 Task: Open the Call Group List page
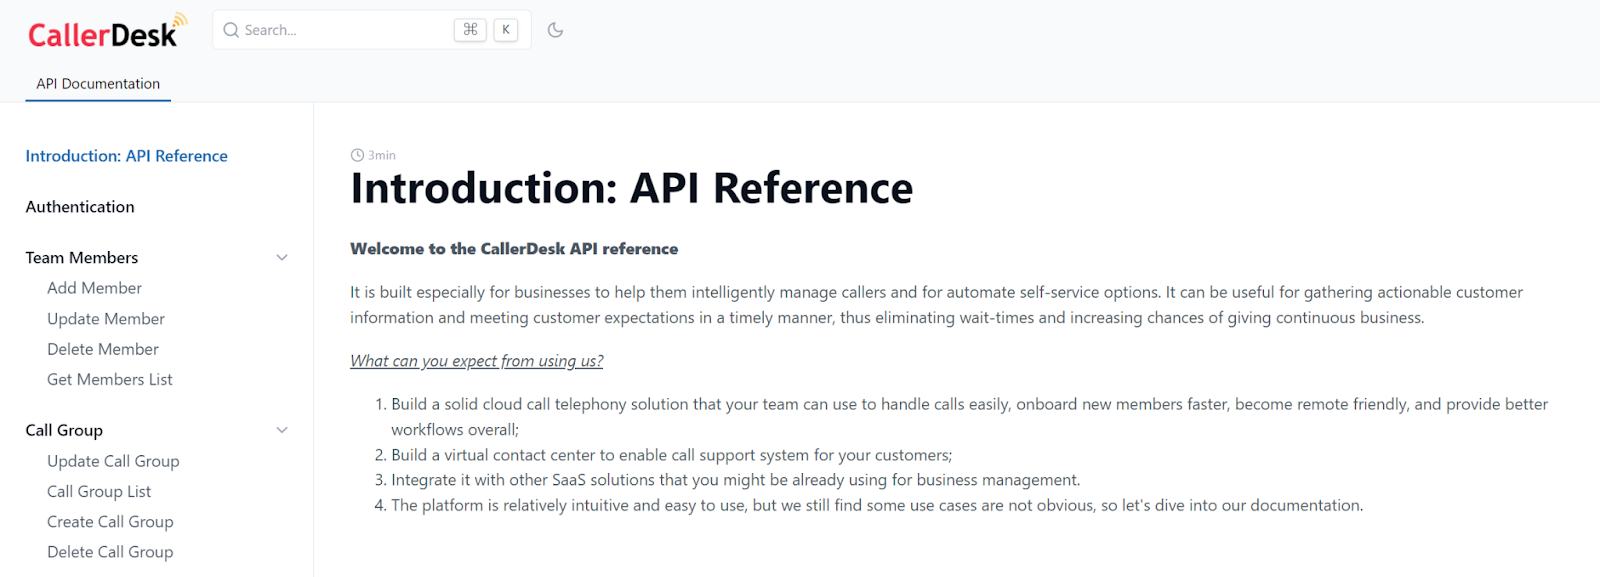[x=99, y=492]
